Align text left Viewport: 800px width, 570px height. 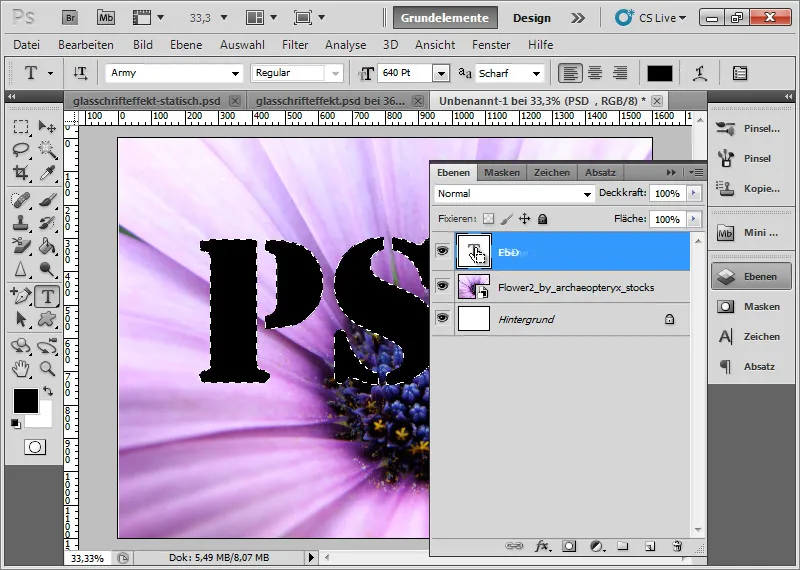(x=570, y=73)
